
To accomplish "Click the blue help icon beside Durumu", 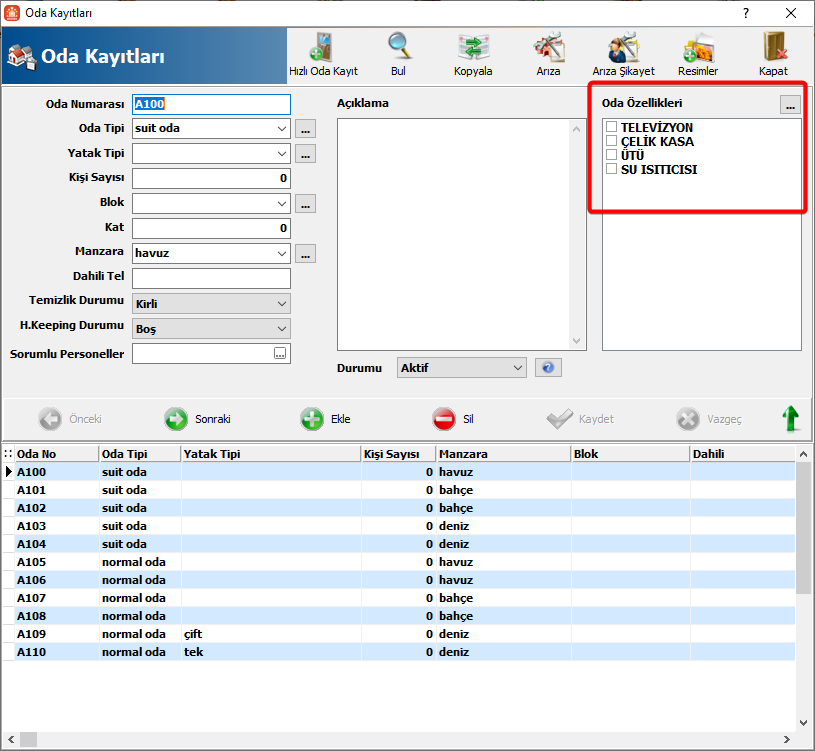I will [x=548, y=368].
